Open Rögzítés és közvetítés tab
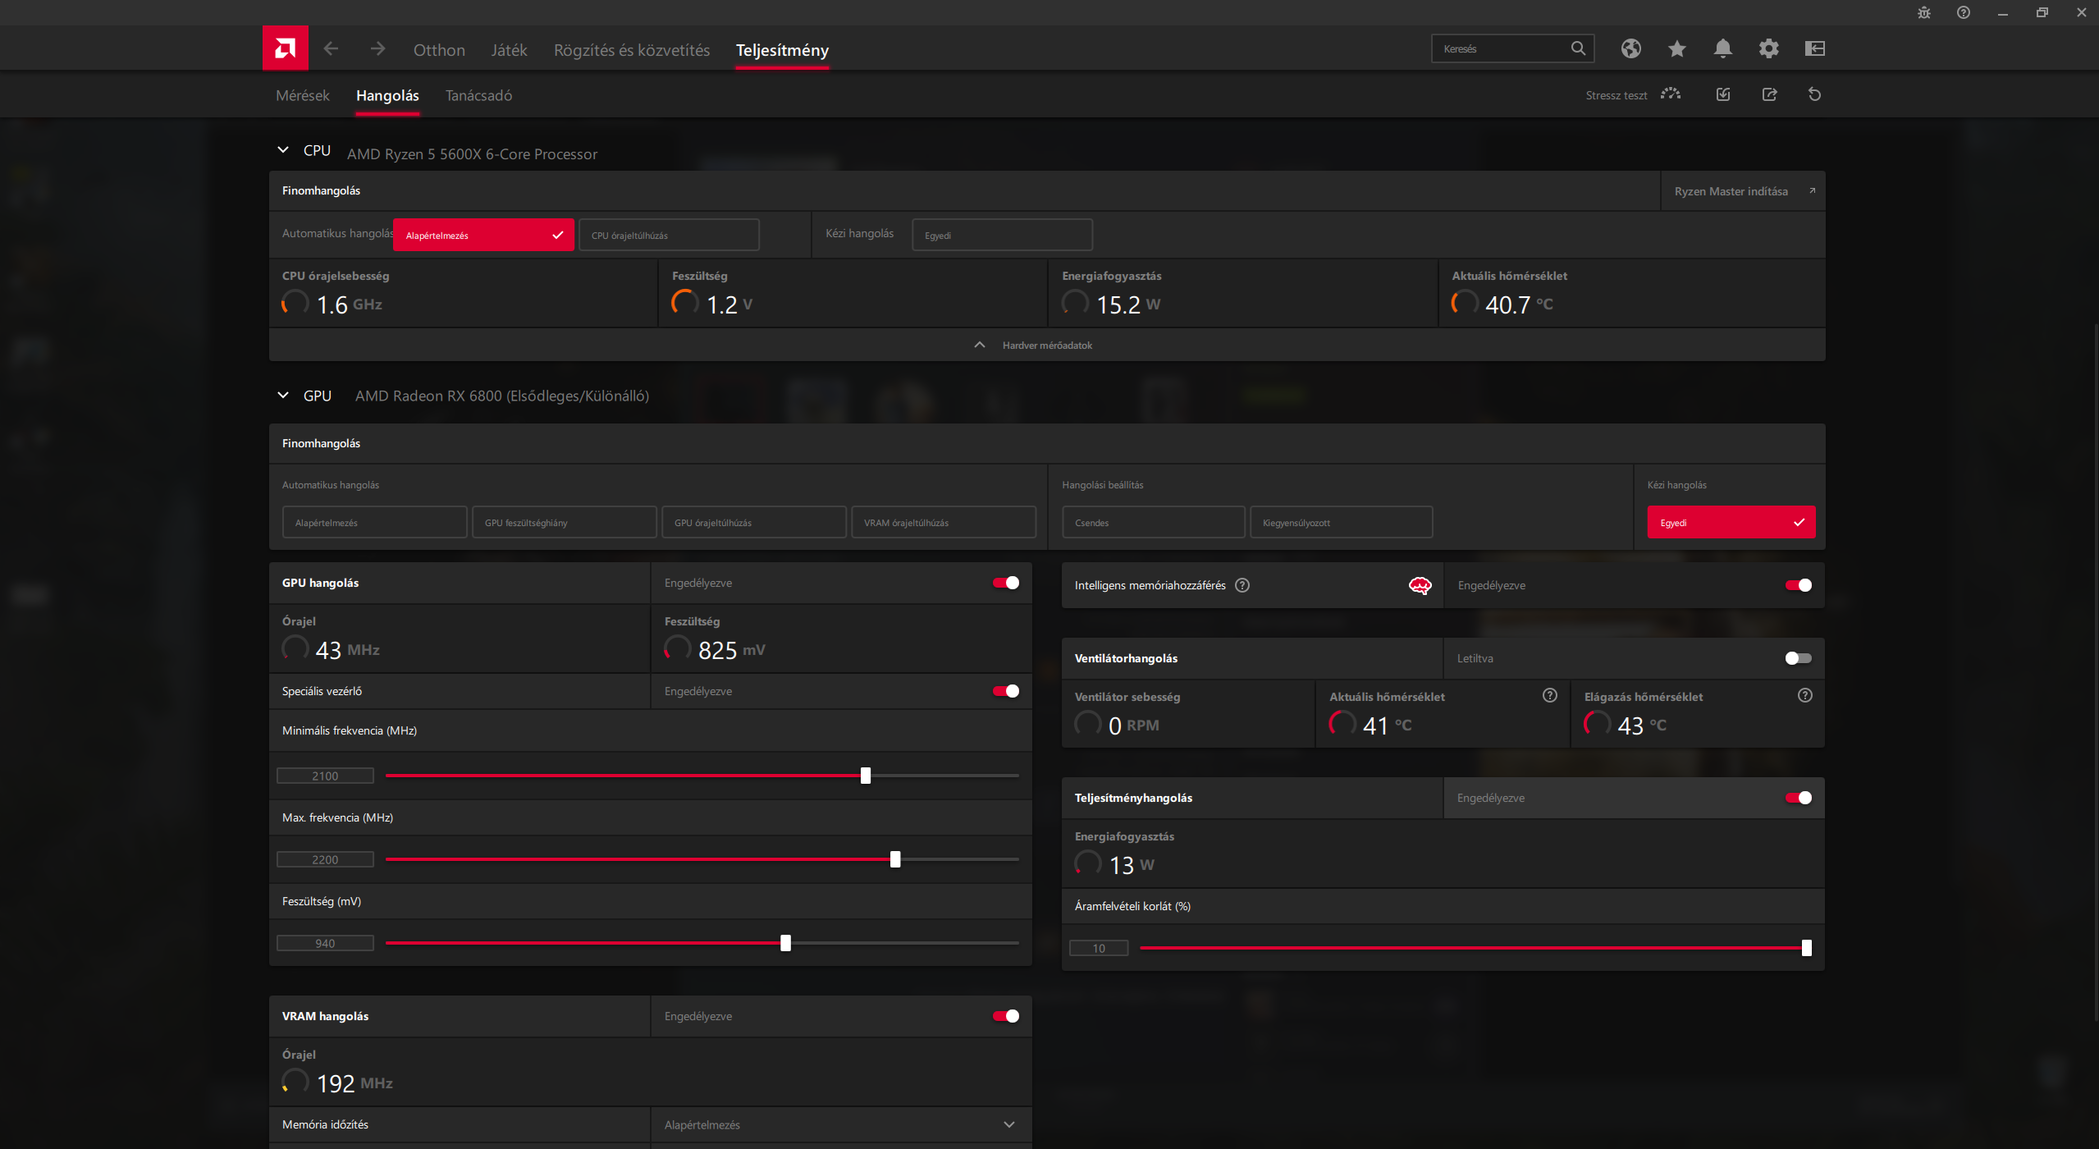The height and width of the screenshot is (1149, 2099). click(x=632, y=49)
